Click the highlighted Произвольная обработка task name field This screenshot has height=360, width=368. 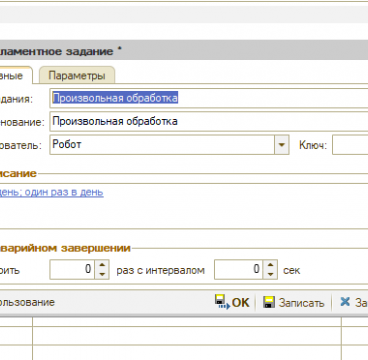pyautogui.click(x=209, y=98)
